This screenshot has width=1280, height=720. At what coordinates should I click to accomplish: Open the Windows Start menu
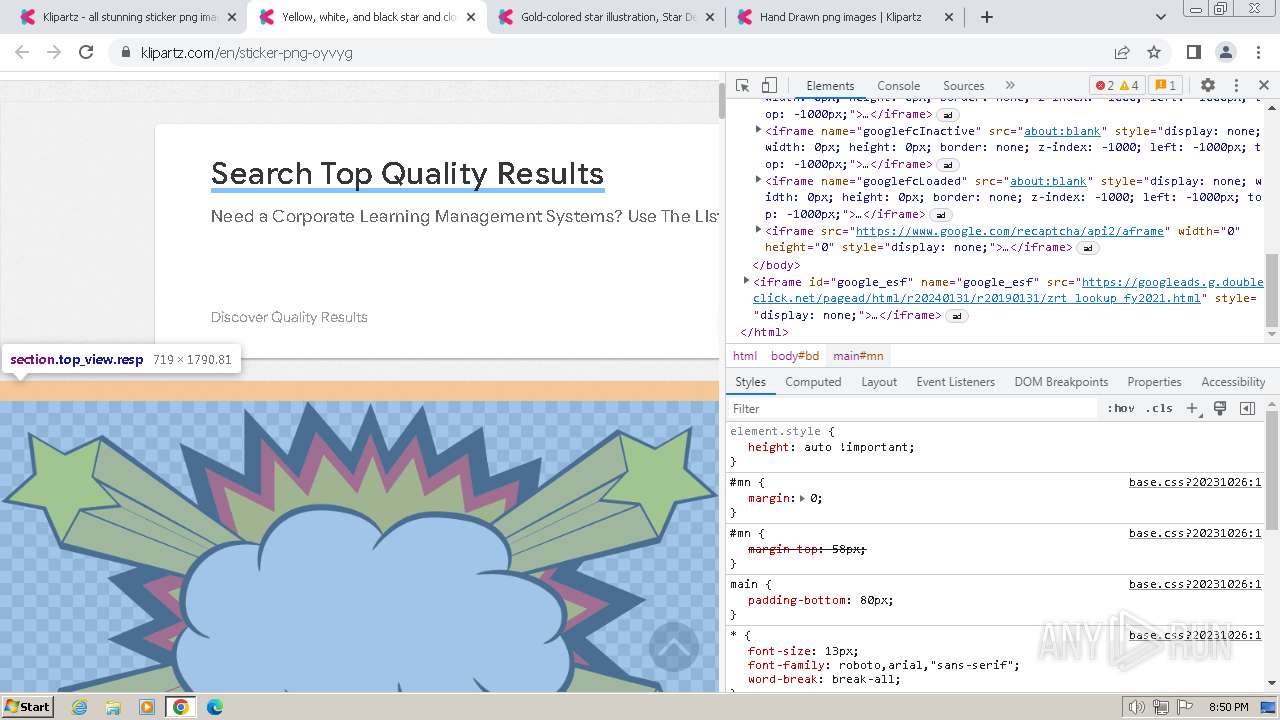(27, 706)
